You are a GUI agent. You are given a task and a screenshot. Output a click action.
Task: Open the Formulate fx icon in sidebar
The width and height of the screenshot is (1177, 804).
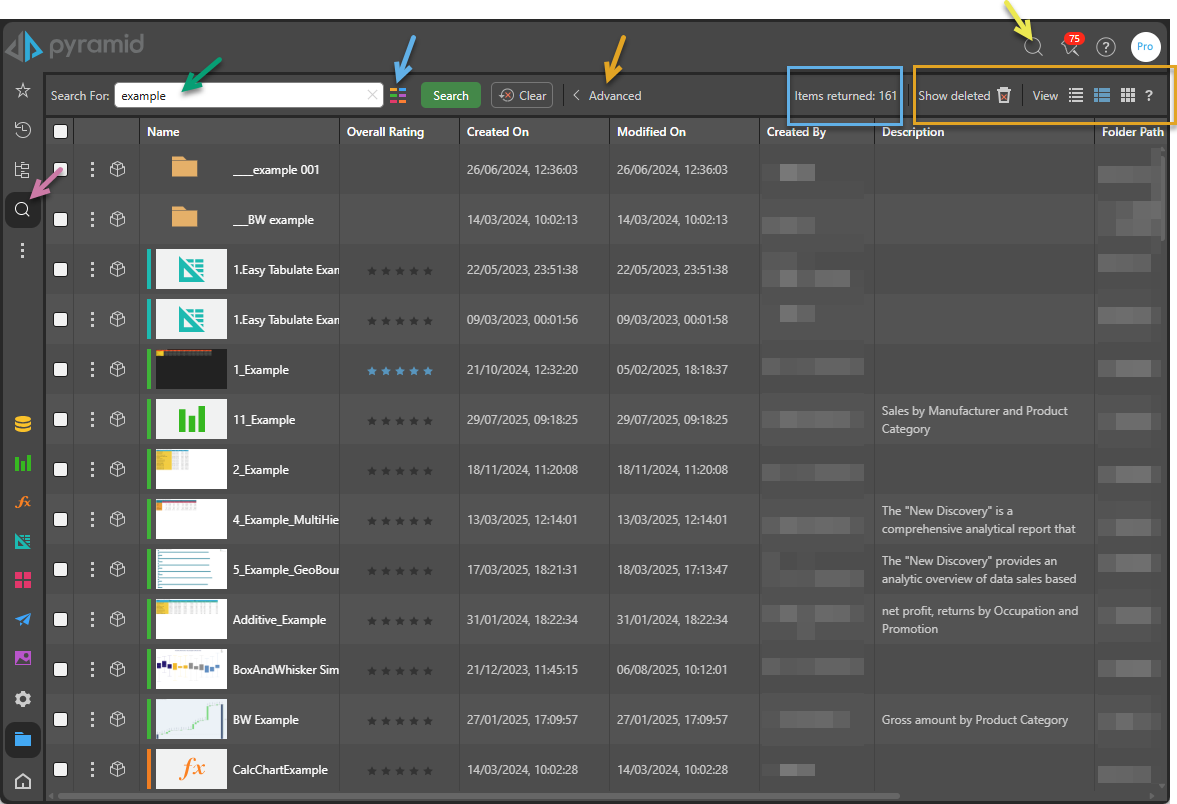pyautogui.click(x=22, y=502)
